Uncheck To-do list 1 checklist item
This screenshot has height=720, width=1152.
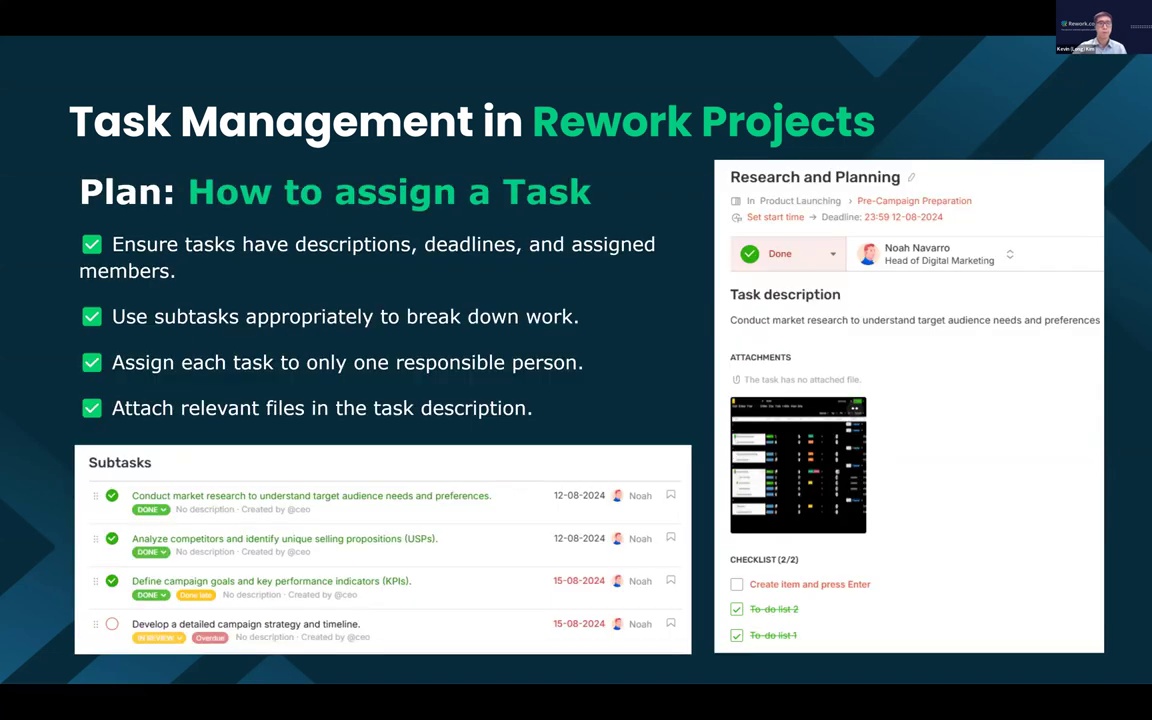737,636
